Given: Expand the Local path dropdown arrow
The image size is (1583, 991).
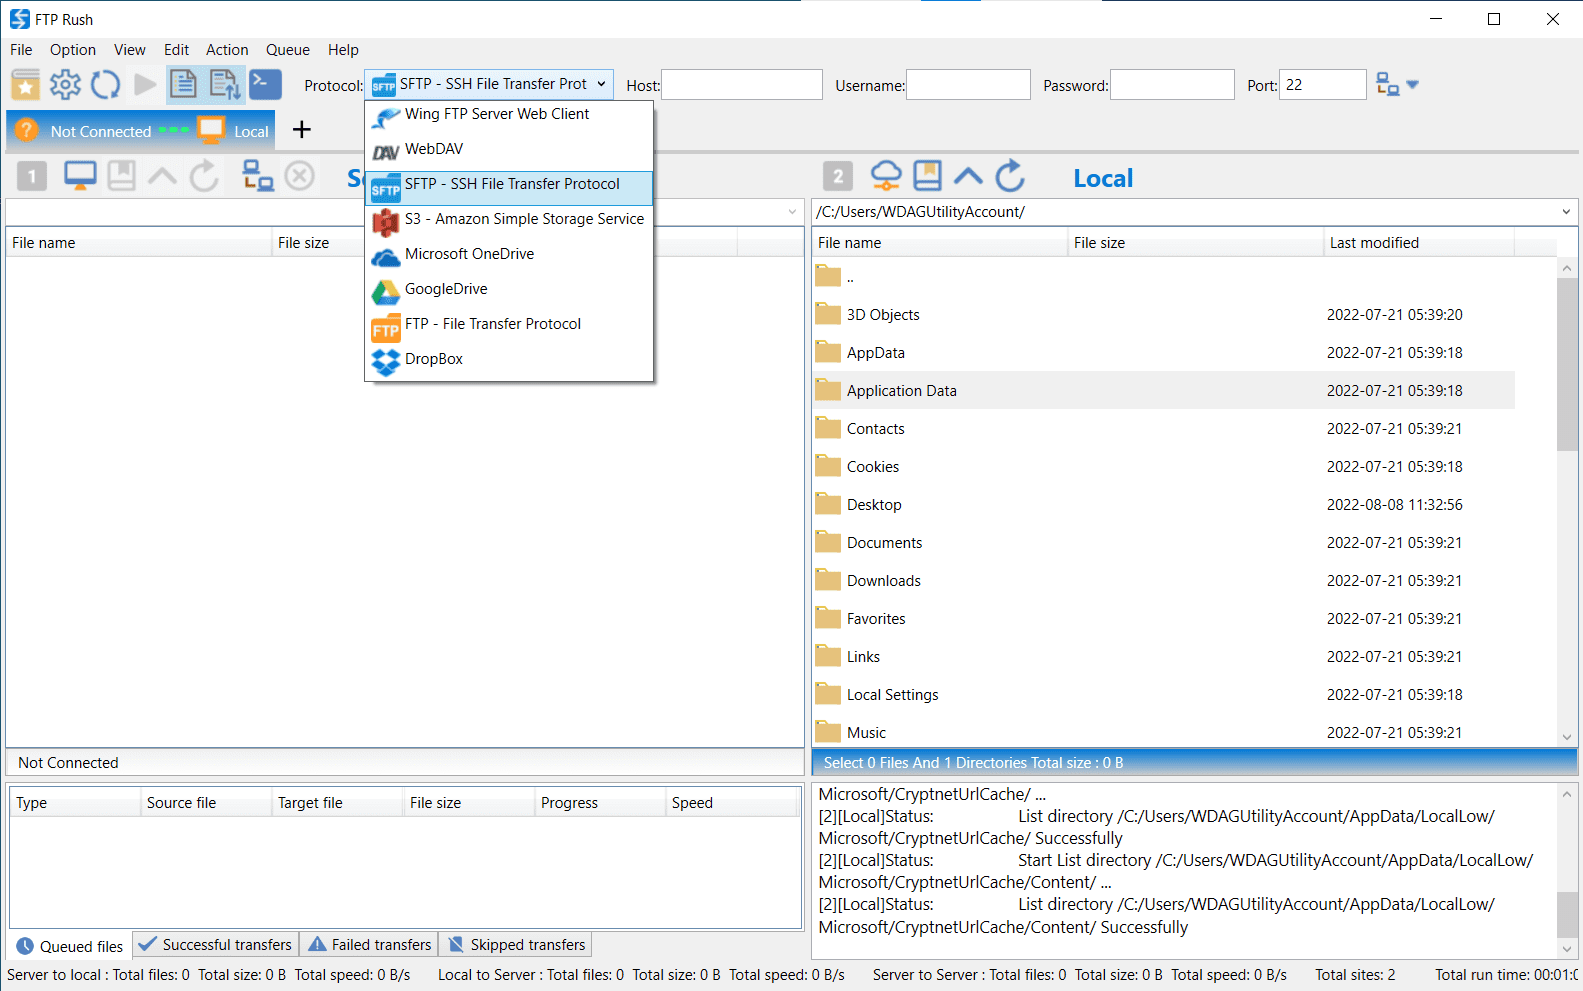Looking at the screenshot, I should (1566, 212).
